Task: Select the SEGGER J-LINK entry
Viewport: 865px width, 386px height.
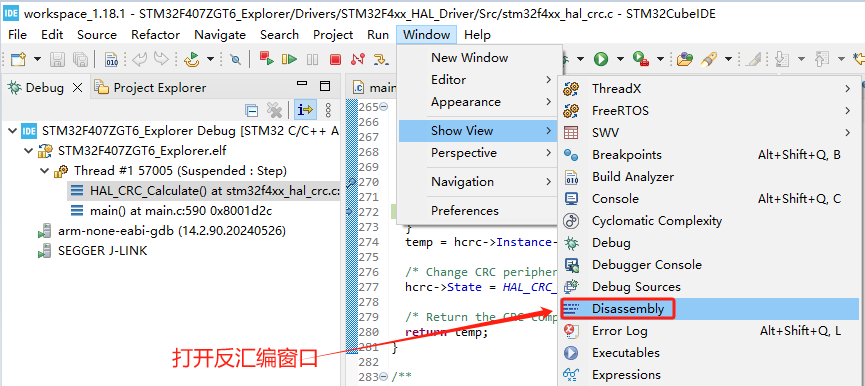Action: click(93, 251)
